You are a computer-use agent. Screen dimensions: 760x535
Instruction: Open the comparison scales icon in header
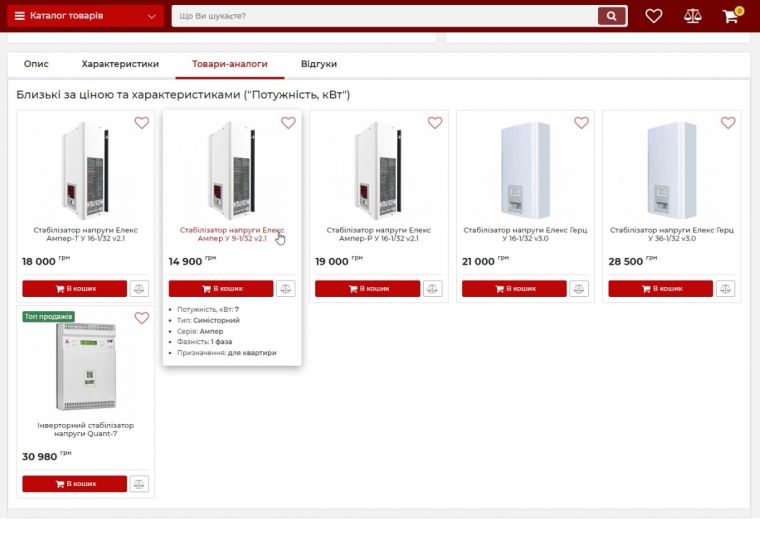692,16
